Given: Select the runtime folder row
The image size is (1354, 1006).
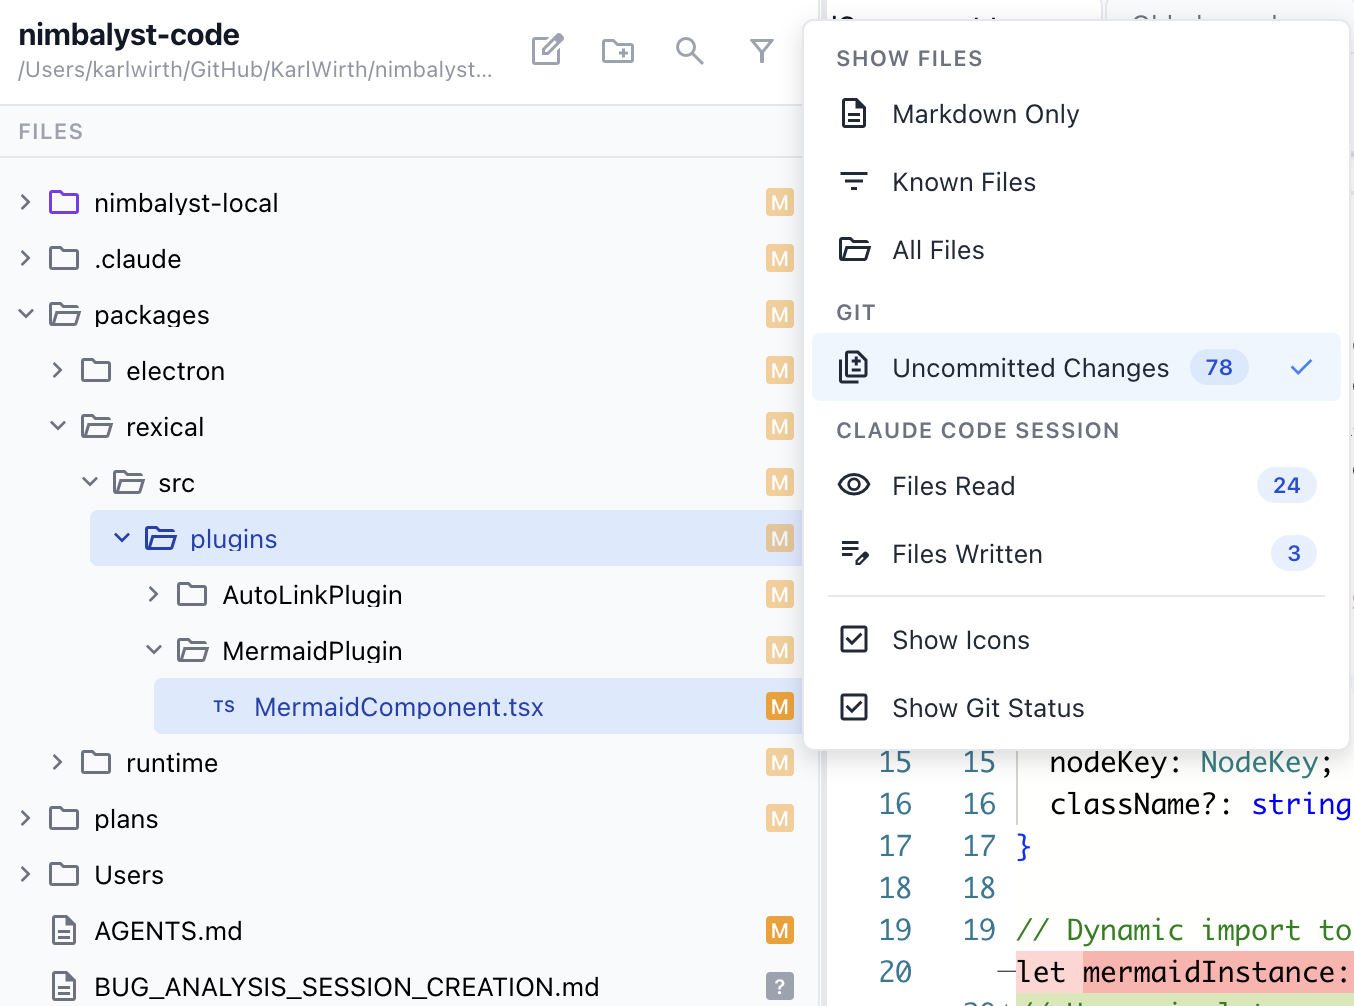Looking at the screenshot, I should pyautogui.click(x=424, y=763).
